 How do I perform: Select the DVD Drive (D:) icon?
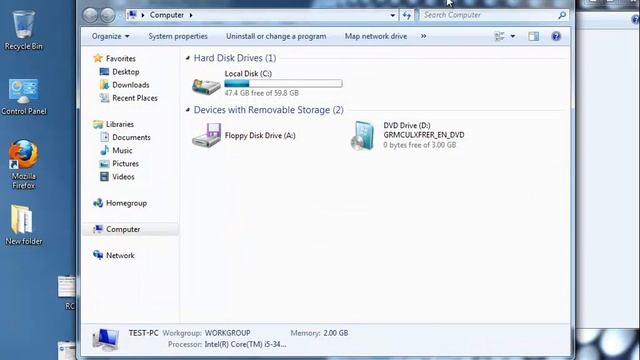coord(362,135)
